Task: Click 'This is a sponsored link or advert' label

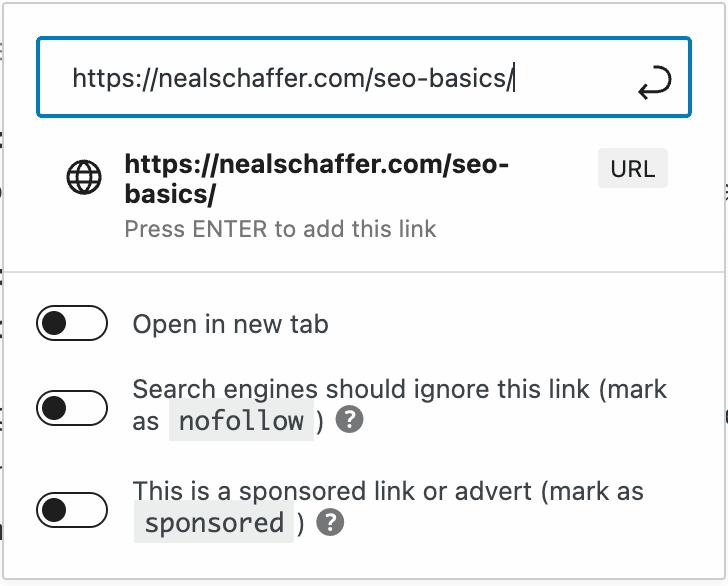Action: click(388, 491)
